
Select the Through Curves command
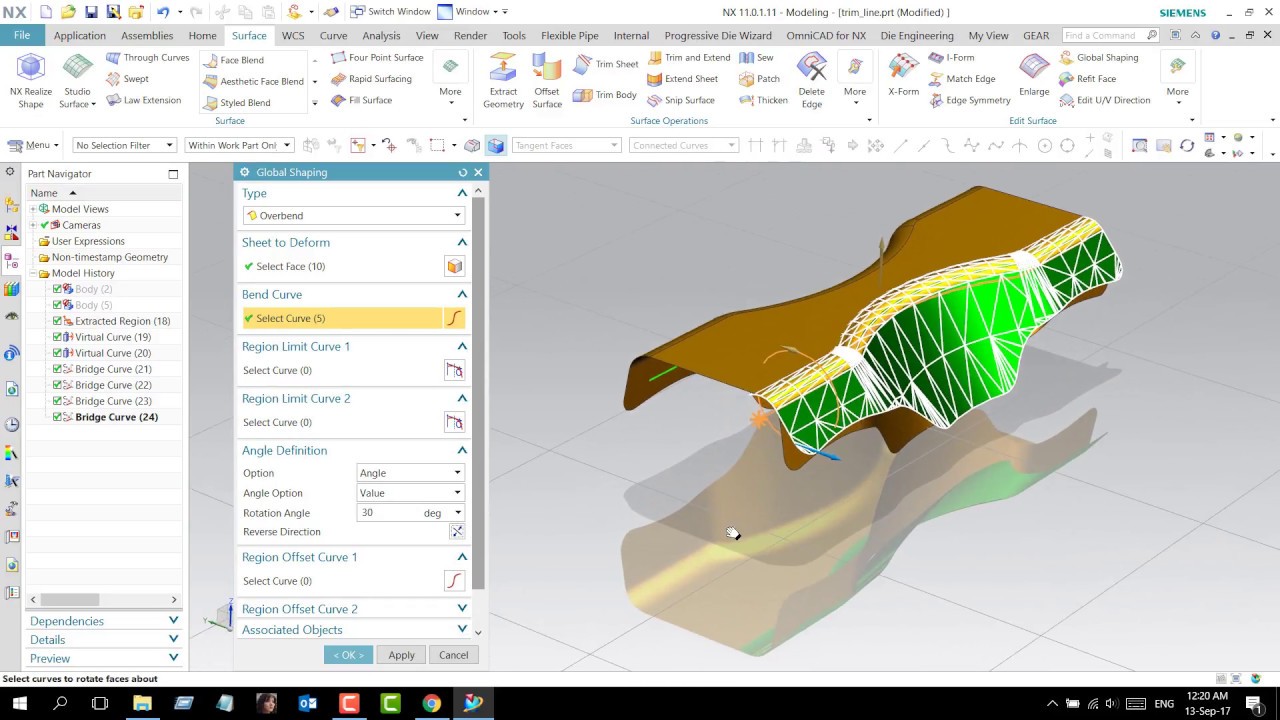tap(147, 58)
